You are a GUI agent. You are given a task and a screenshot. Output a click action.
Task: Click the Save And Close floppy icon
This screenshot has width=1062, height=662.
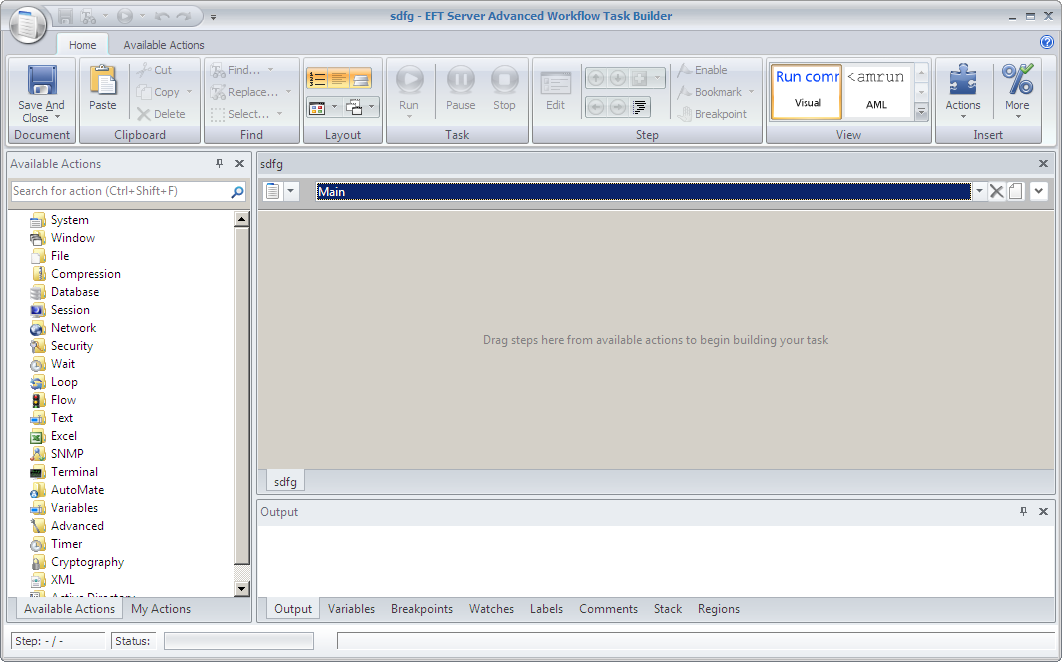(41, 82)
